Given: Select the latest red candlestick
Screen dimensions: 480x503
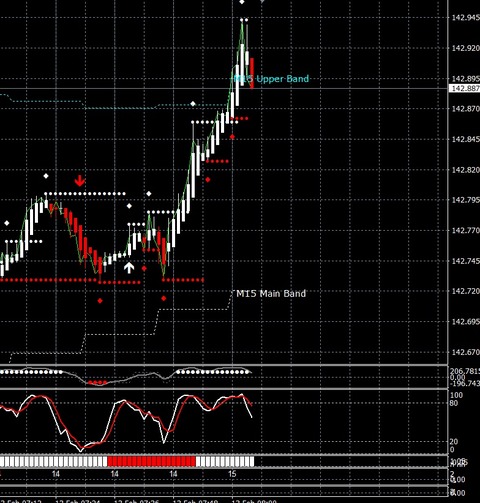Looking at the screenshot, I should tap(252, 73).
